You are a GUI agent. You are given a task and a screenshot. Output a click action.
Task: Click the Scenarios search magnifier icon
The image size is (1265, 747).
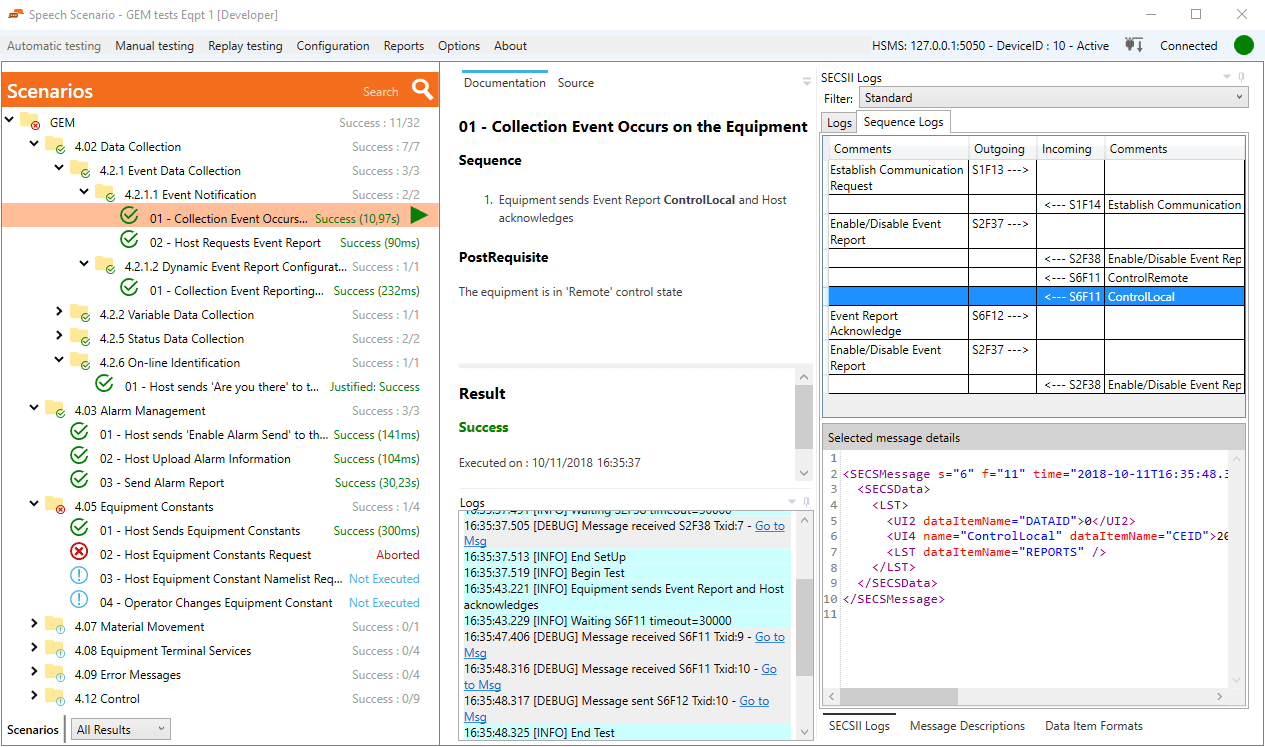pyautogui.click(x=423, y=90)
